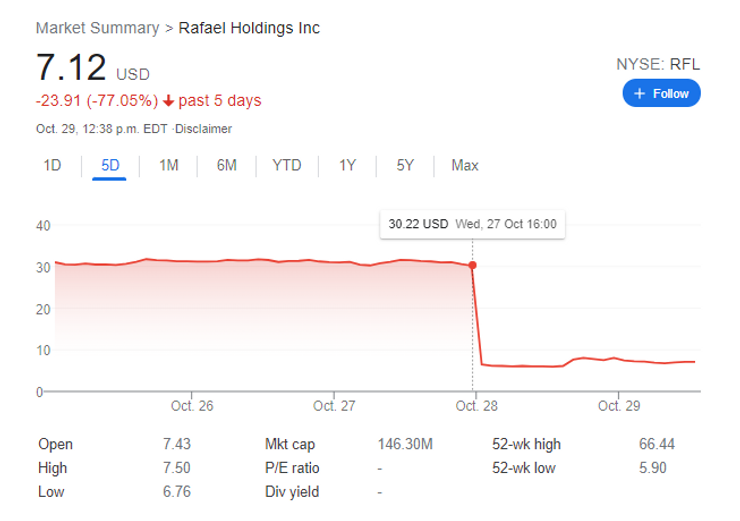
Task: Click the red down arrow price change icon
Action: click(x=169, y=101)
